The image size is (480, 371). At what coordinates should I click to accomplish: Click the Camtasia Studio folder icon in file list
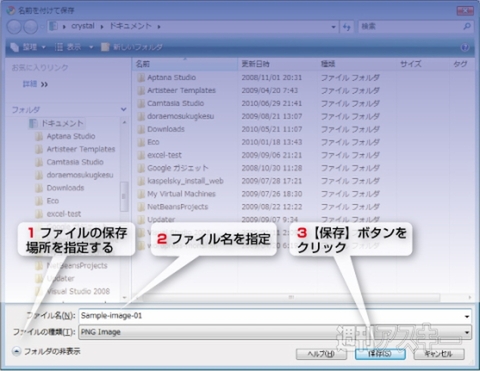tap(141, 103)
